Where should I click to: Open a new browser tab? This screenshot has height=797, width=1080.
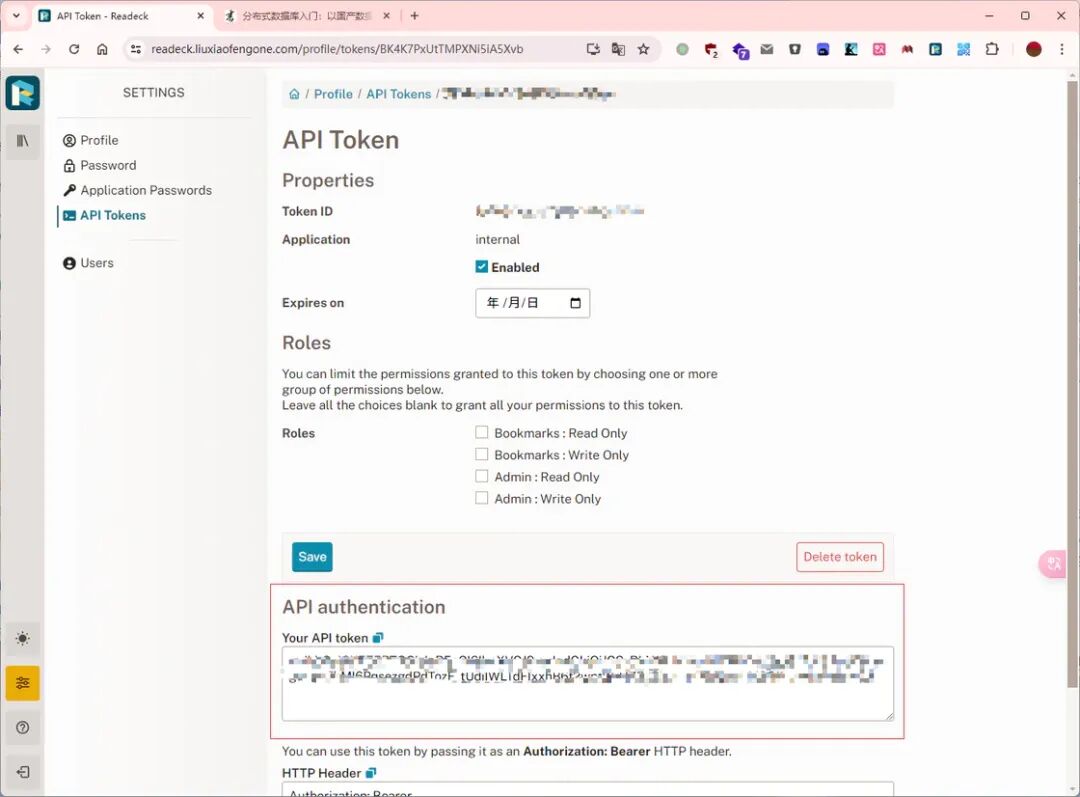click(x=415, y=15)
